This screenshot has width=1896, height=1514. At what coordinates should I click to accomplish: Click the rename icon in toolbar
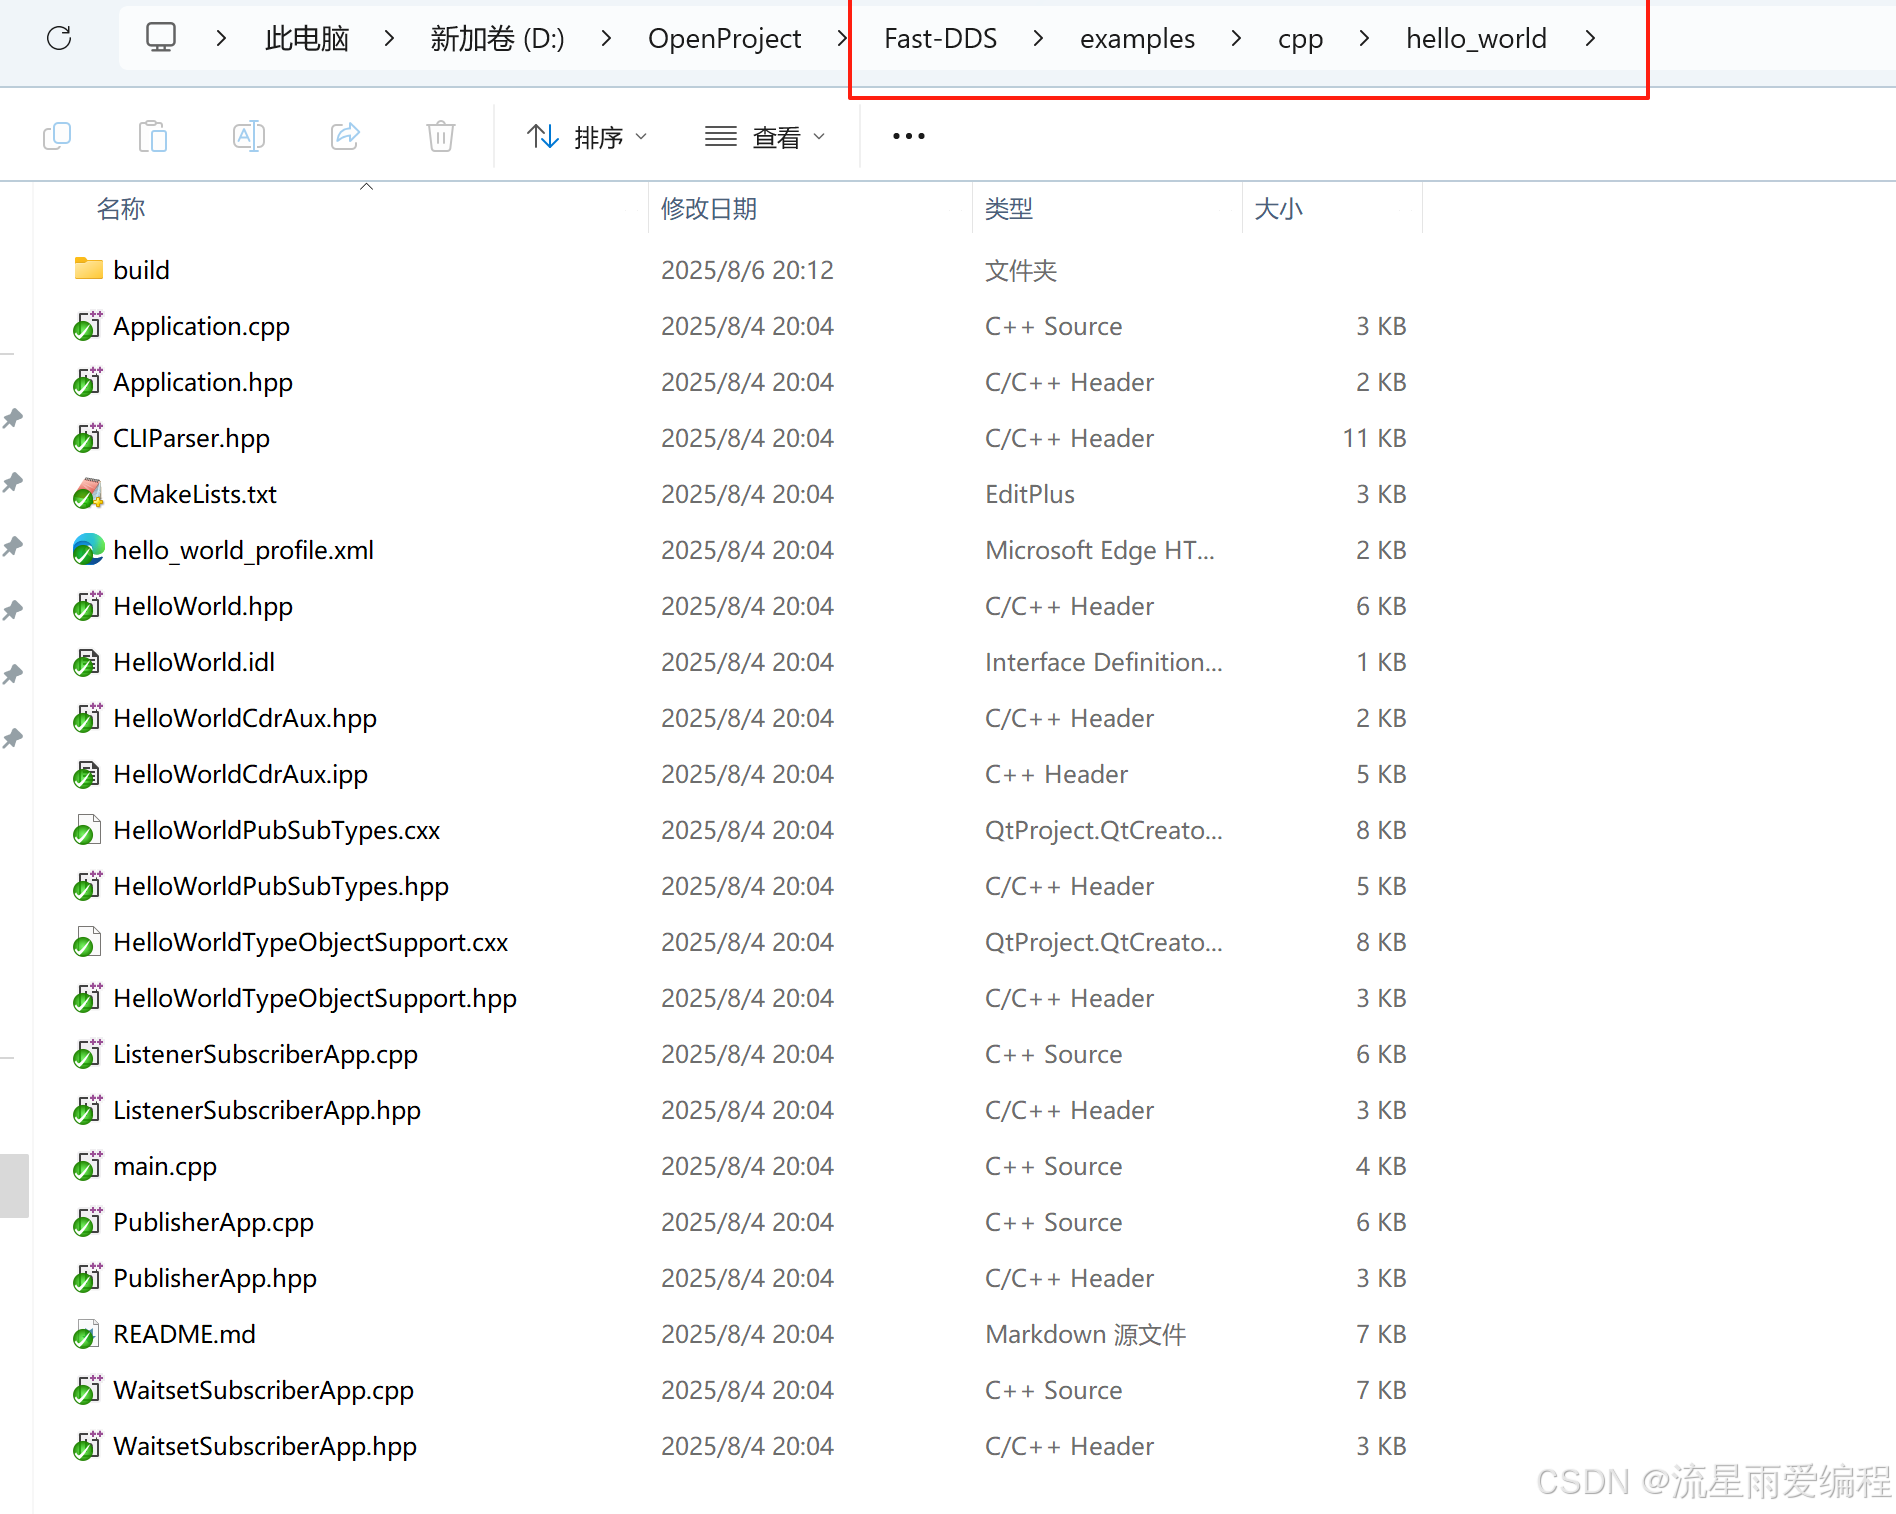pyautogui.click(x=248, y=136)
